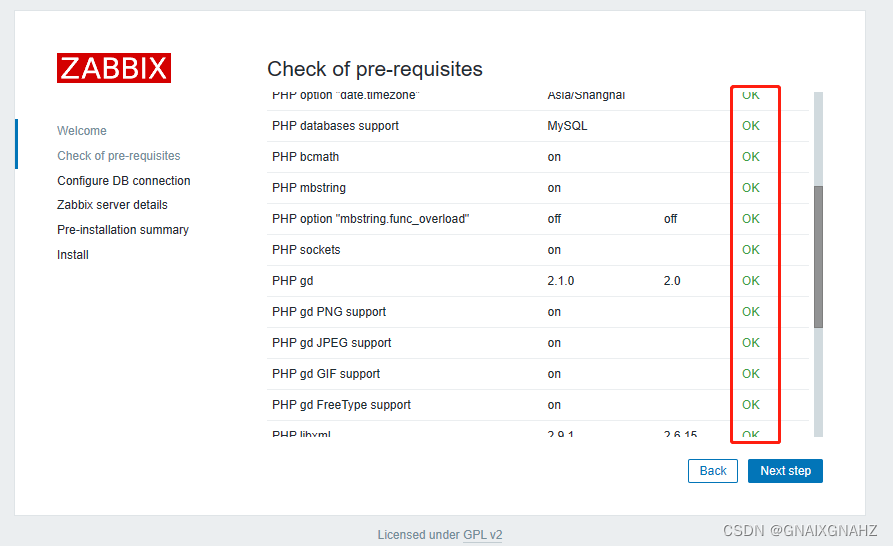Go to Configure DB connection step
Image resolution: width=893 pixels, height=546 pixels.
124,181
